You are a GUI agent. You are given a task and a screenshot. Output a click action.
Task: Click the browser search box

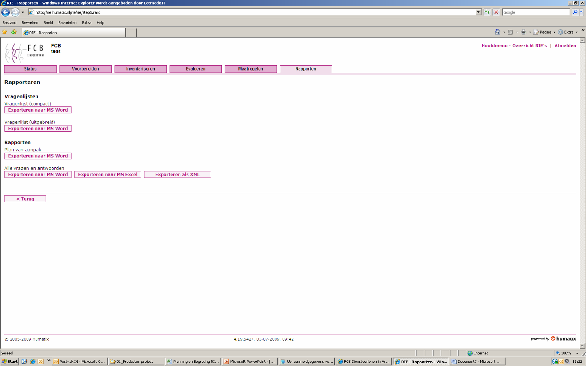(x=536, y=12)
